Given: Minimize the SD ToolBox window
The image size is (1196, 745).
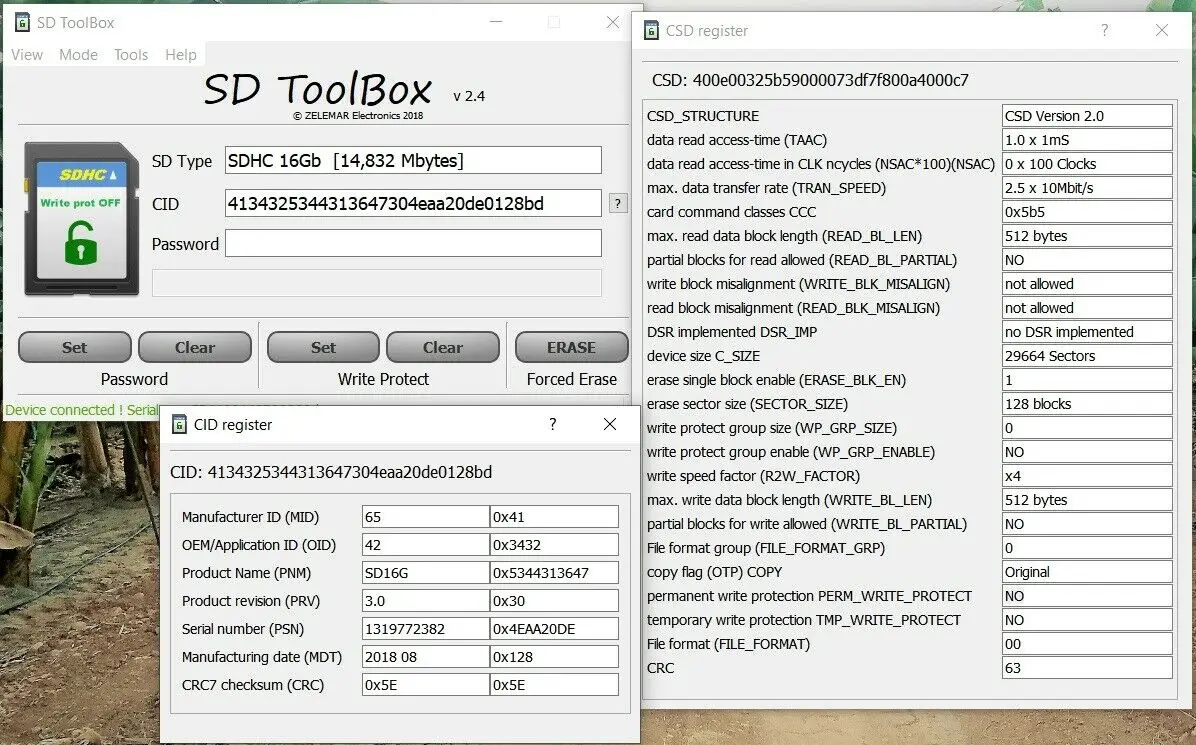Looking at the screenshot, I should (496, 22).
